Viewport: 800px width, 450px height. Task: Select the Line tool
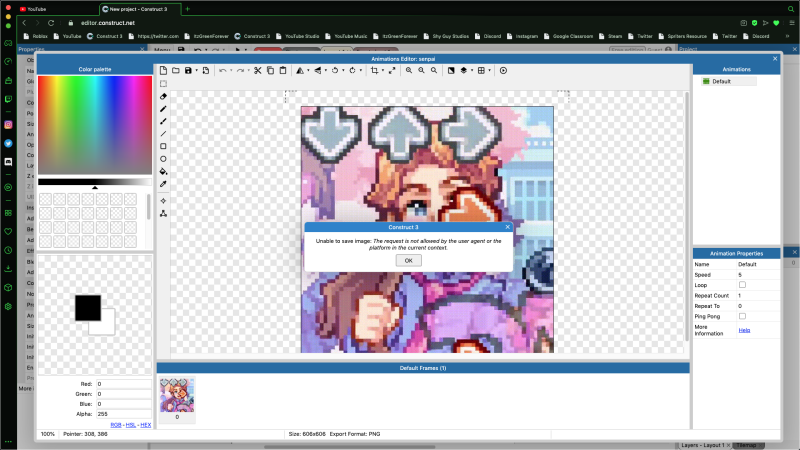[x=163, y=134]
